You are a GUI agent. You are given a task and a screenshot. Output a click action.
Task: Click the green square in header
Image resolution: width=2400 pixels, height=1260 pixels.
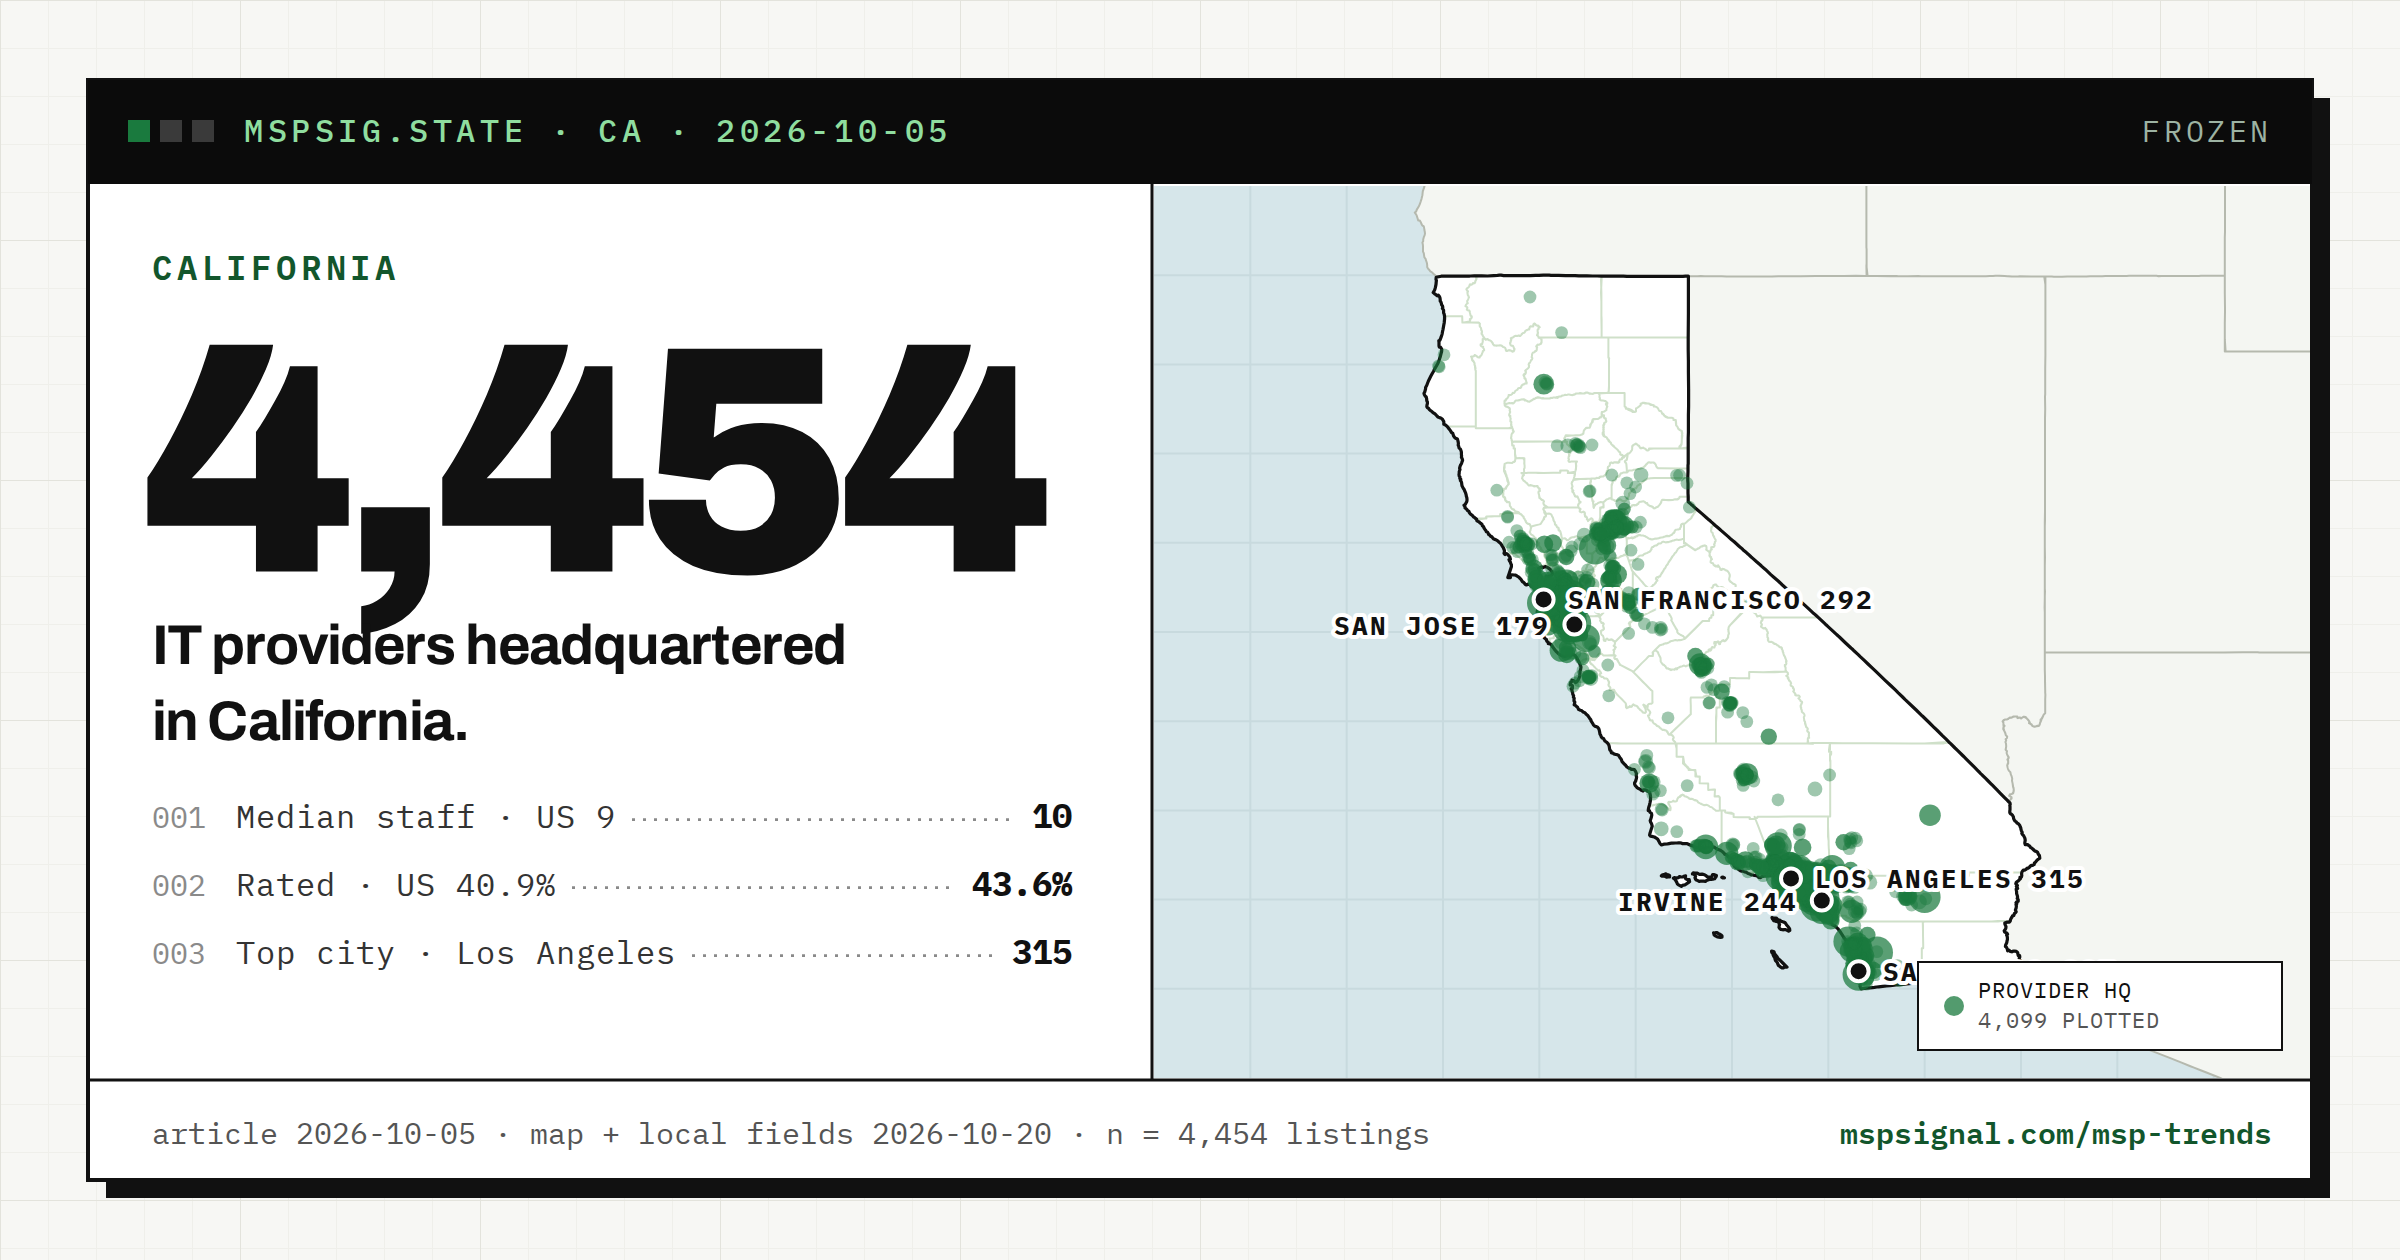[x=139, y=131]
